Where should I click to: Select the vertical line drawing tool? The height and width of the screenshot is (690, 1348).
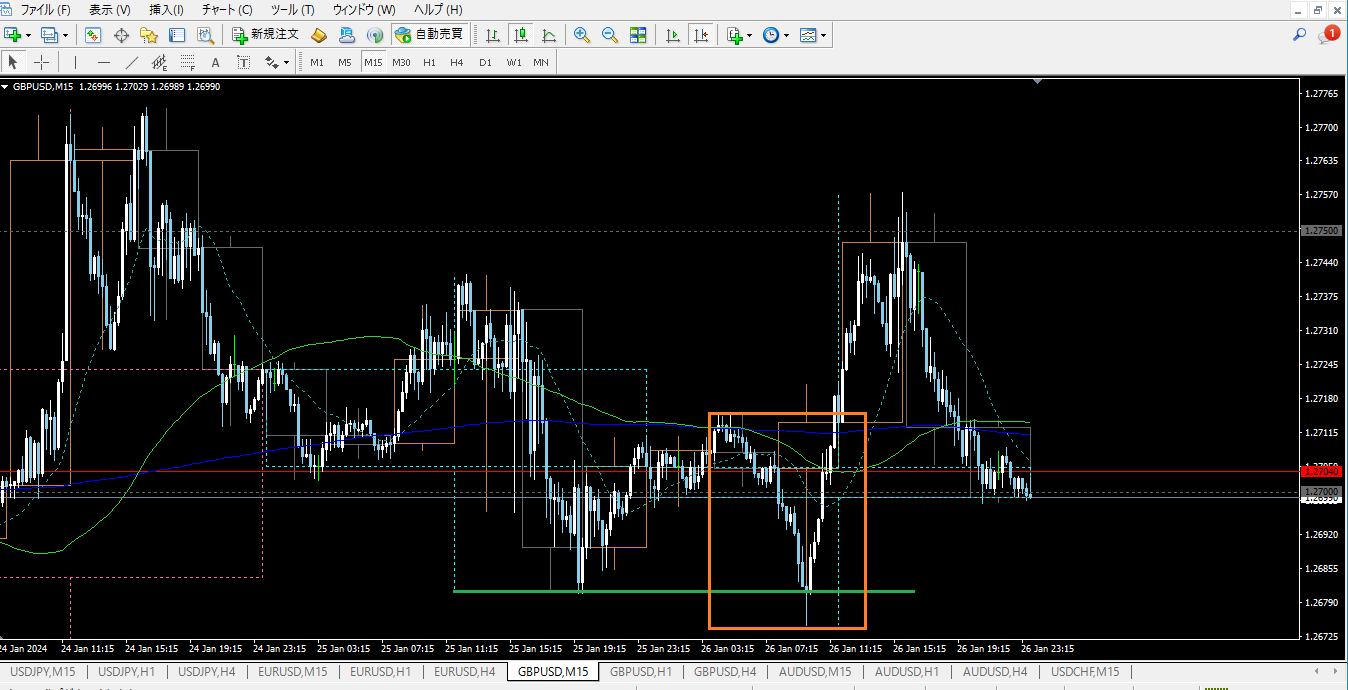[x=76, y=62]
